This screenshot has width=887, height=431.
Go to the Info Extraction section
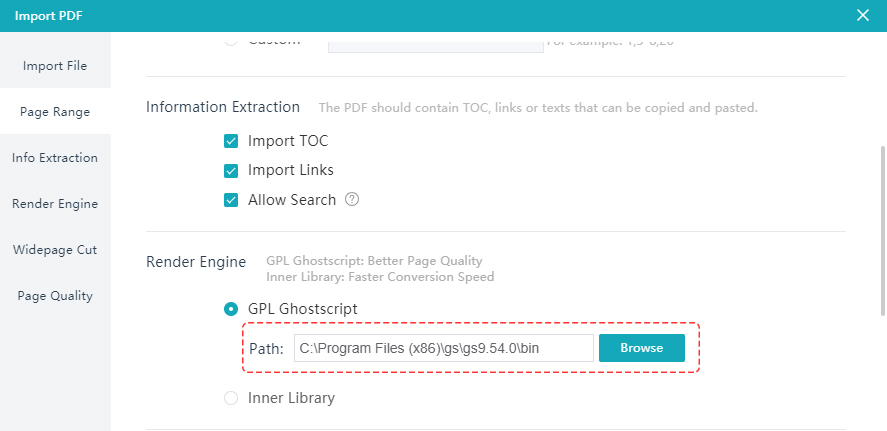tap(55, 158)
